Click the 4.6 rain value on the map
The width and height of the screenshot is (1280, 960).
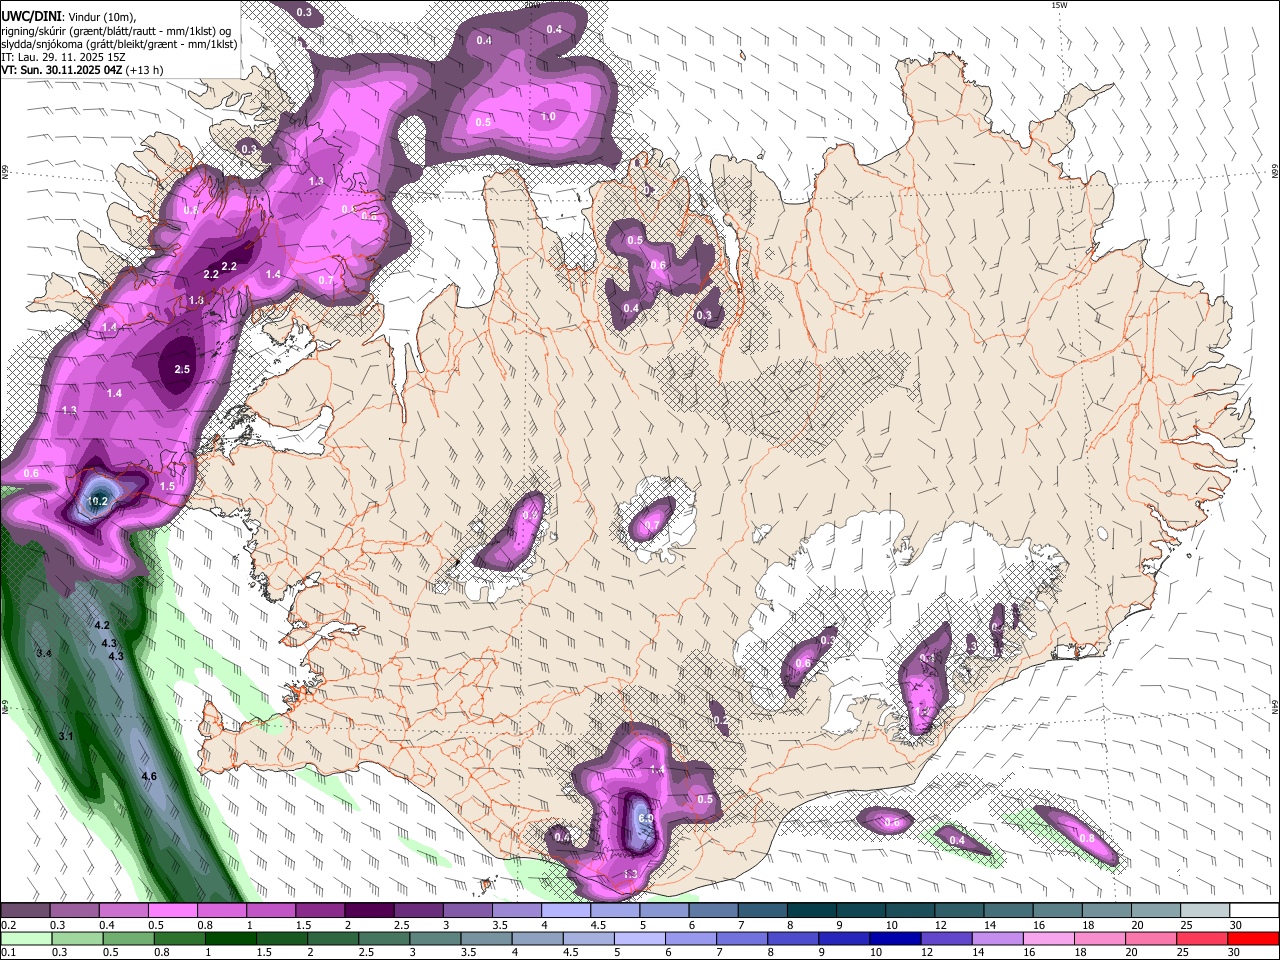tap(149, 776)
